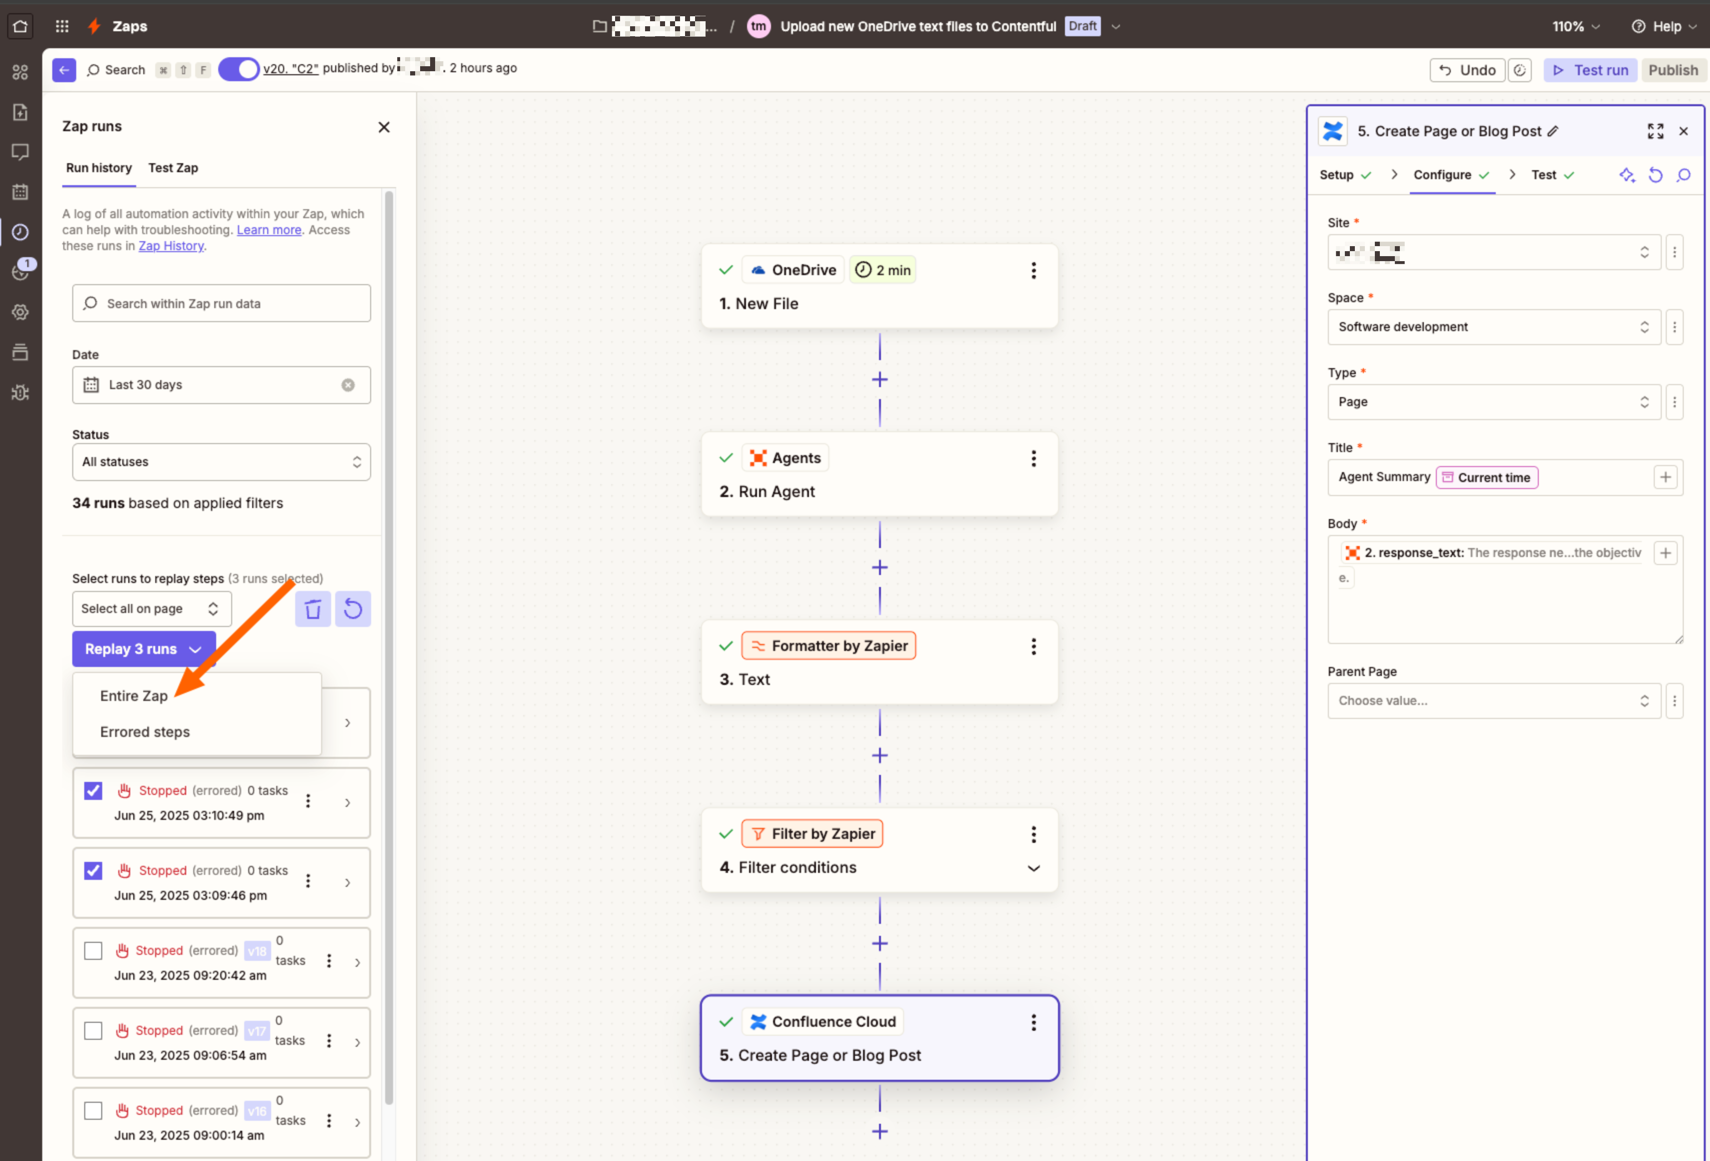Insert data into Body field plus button
The image size is (1710, 1161).
pyautogui.click(x=1666, y=553)
